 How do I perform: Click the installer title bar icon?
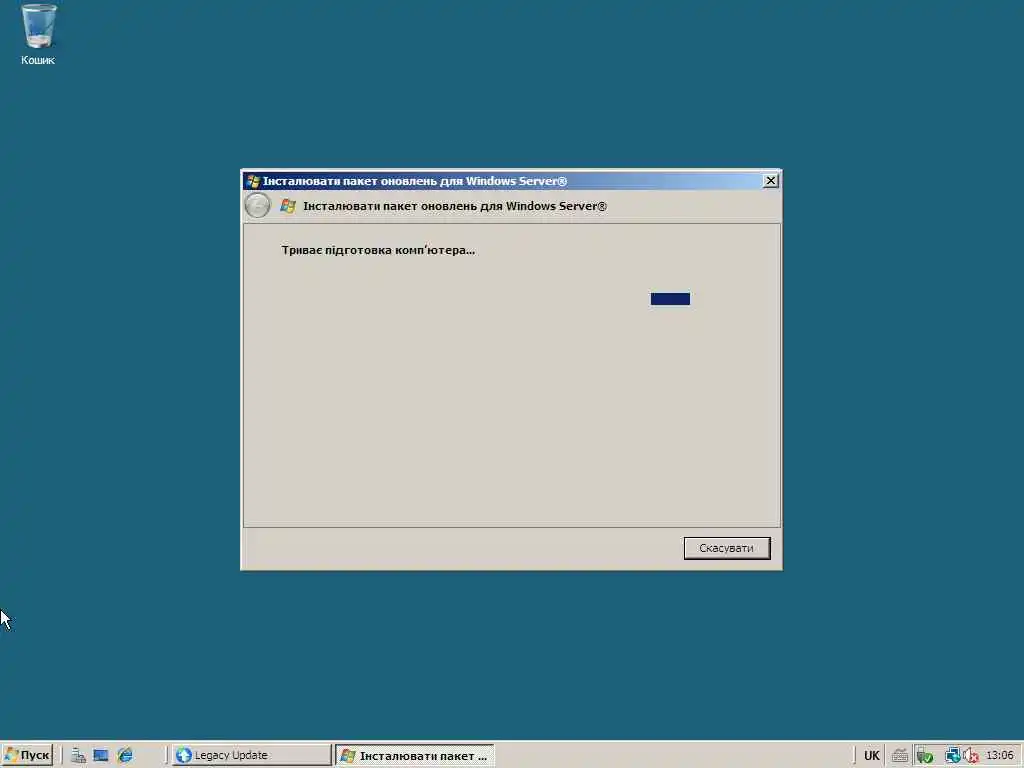pyautogui.click(x=253, y=181)
